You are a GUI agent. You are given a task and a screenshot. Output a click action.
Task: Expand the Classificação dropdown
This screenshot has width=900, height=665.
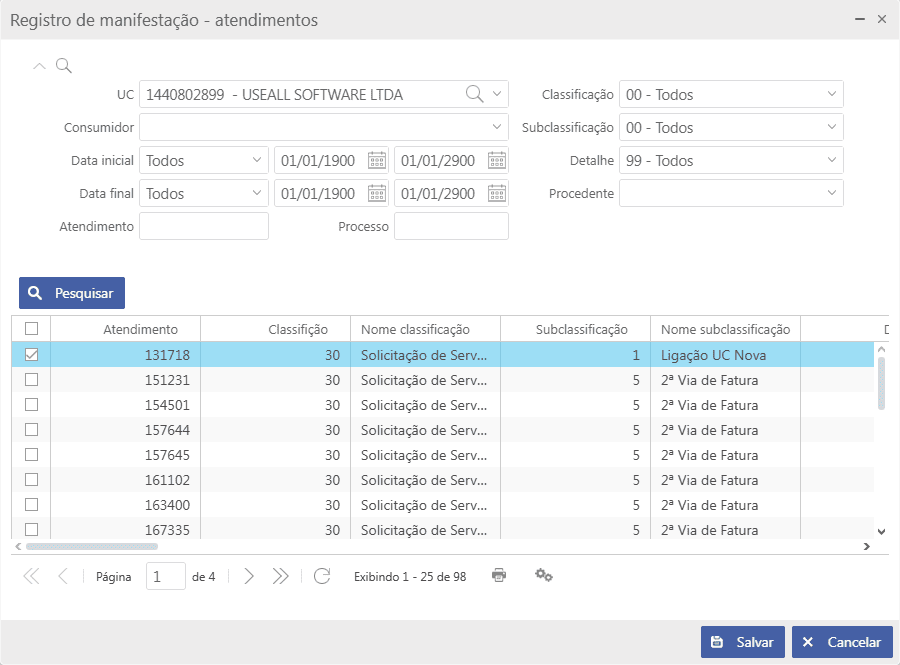point(832,94)
